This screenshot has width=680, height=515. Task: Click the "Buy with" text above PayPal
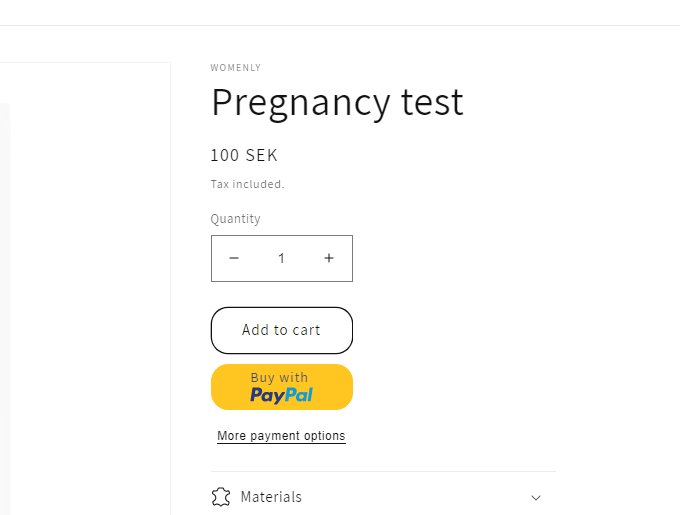click(279, 378)
